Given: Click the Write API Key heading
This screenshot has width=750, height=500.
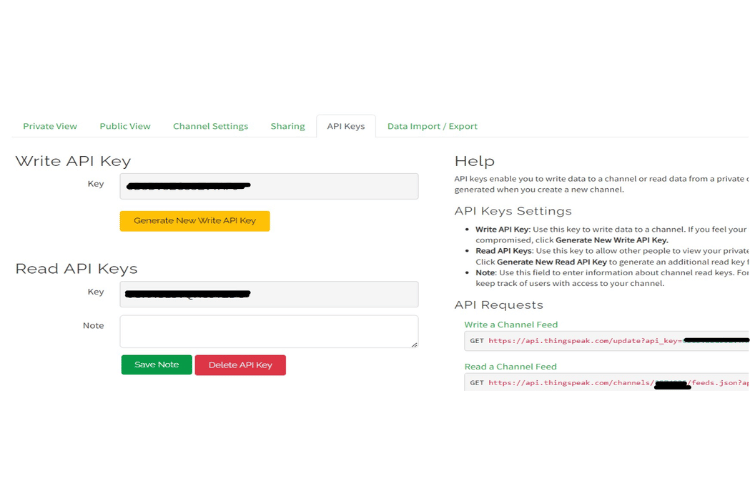Looking at the screenshot, I should (73, 161).
